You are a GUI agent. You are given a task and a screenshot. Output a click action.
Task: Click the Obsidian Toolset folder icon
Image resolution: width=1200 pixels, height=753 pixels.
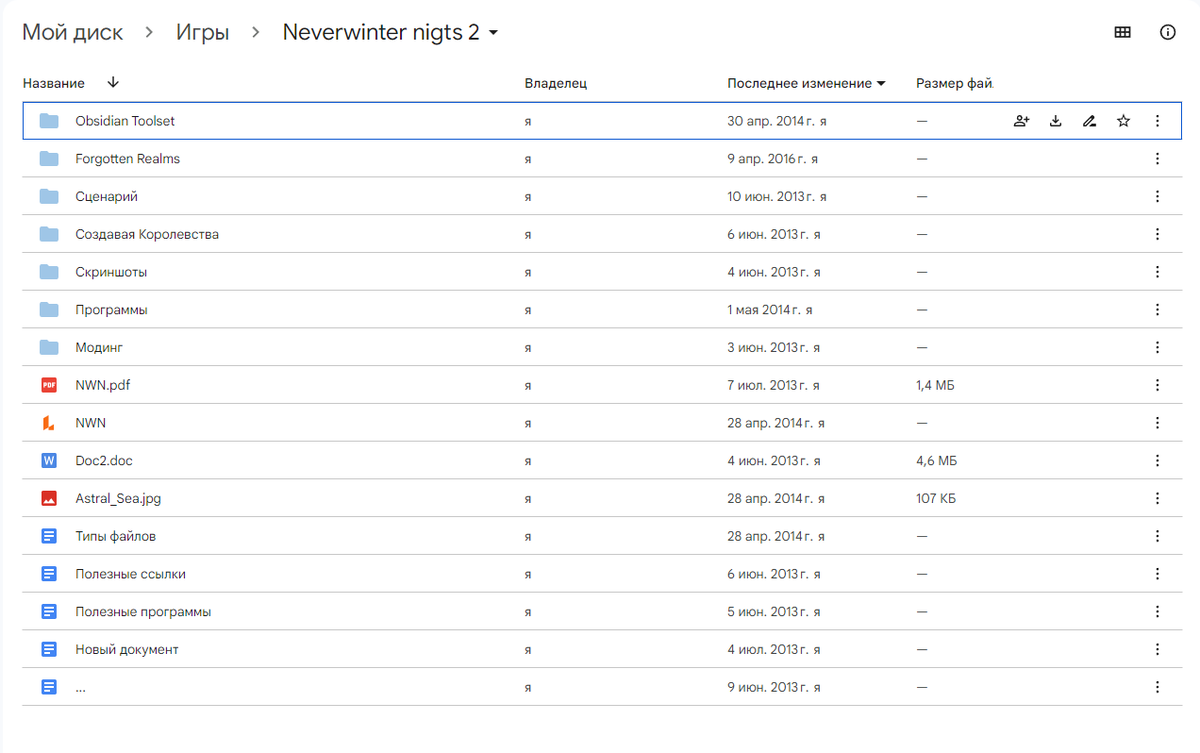click(x=49, y=121)
